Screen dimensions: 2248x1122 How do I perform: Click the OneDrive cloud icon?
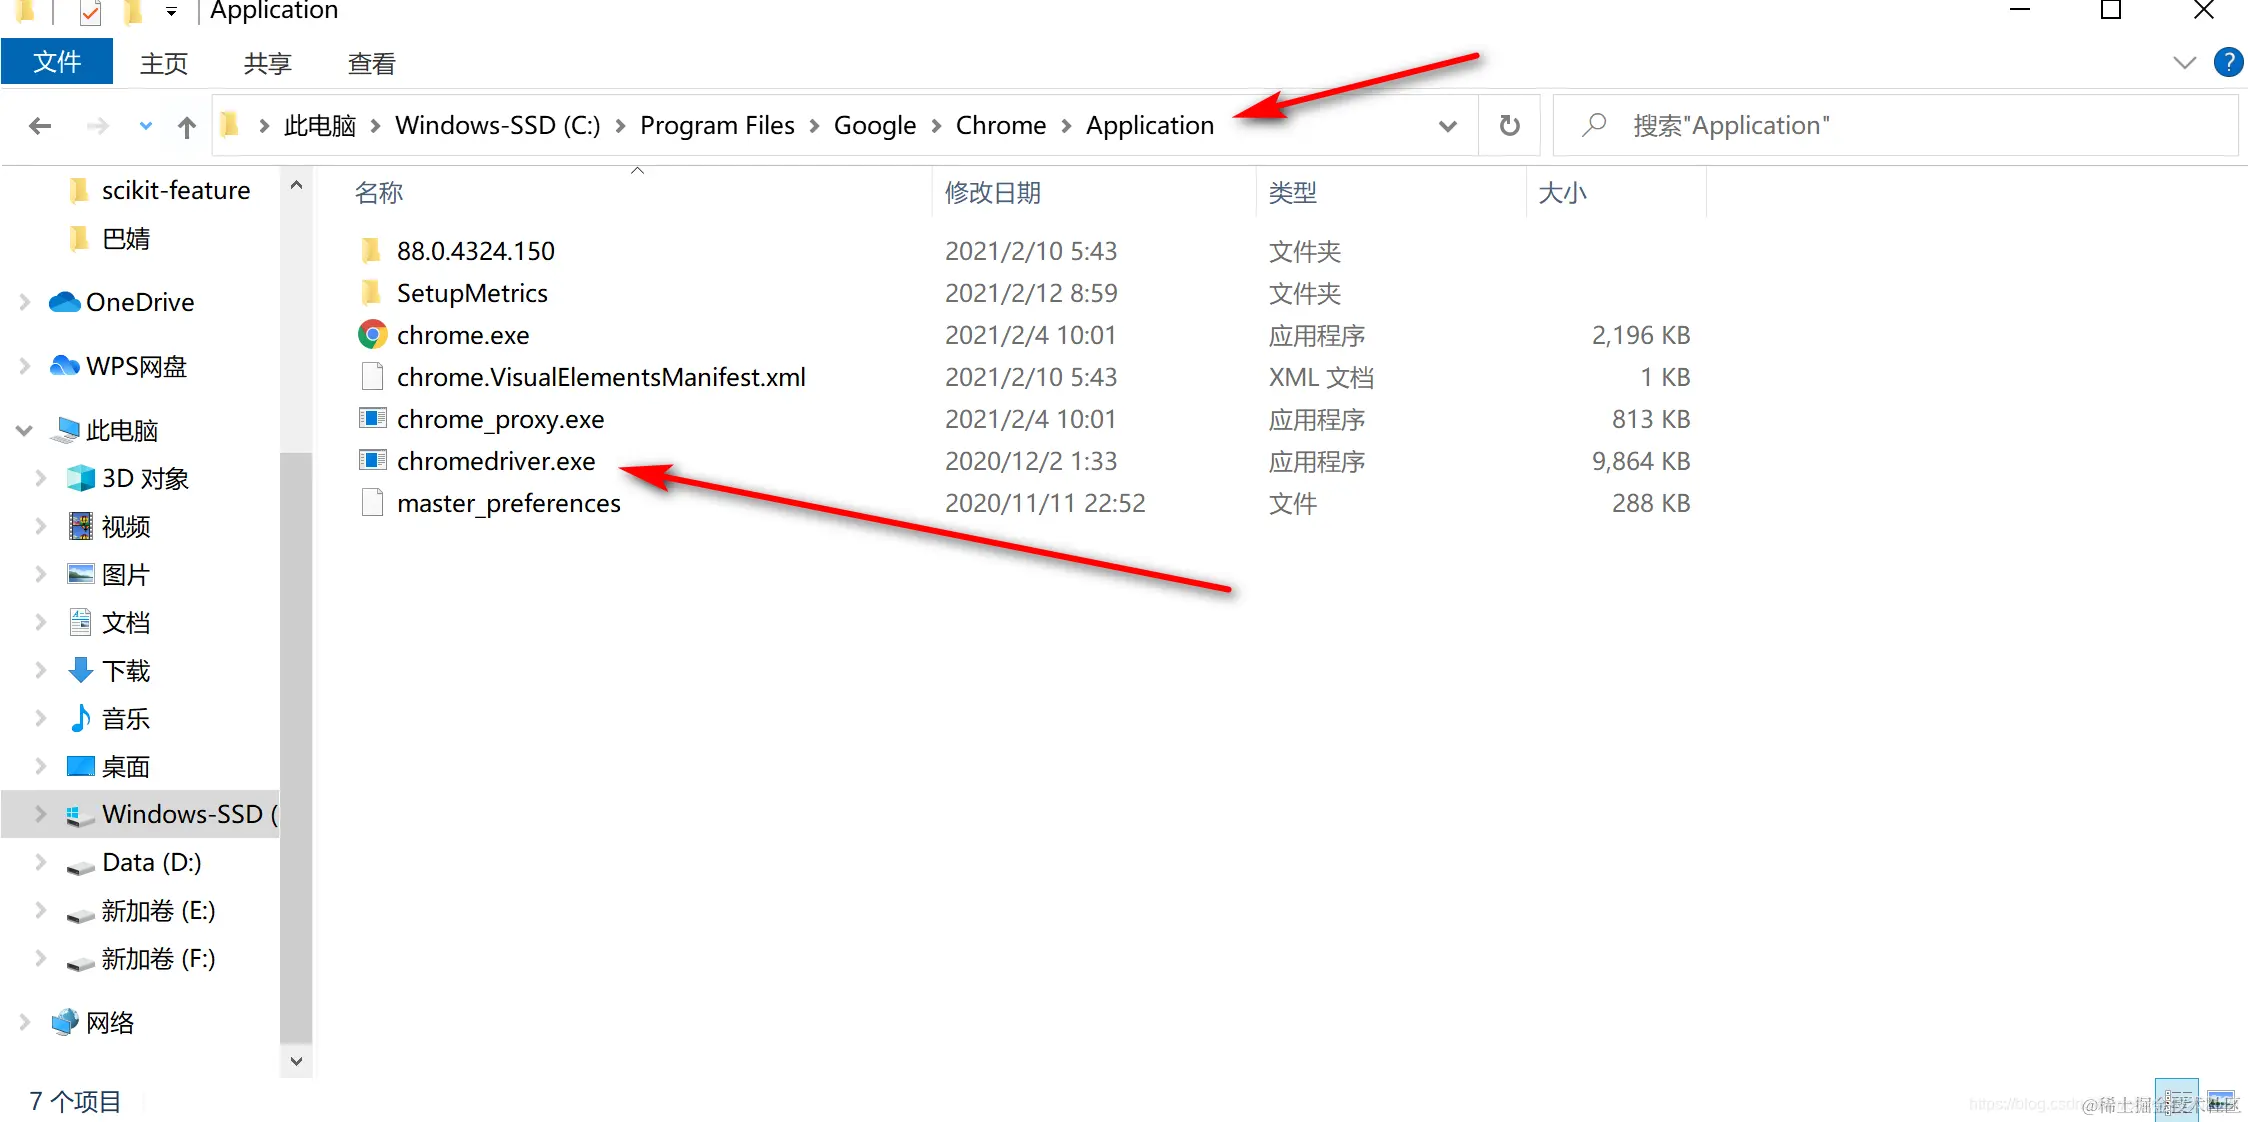(65, 302)
